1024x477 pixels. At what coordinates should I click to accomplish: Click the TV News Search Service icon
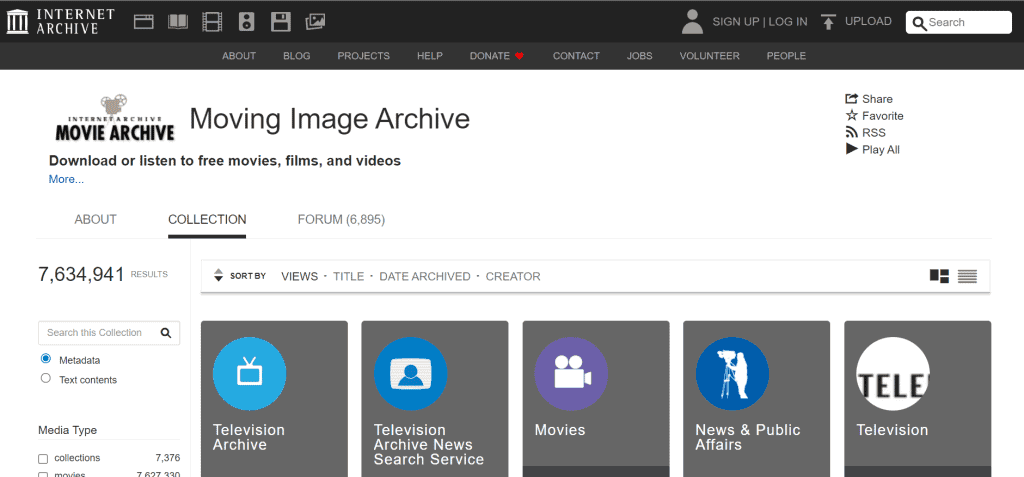410,374
